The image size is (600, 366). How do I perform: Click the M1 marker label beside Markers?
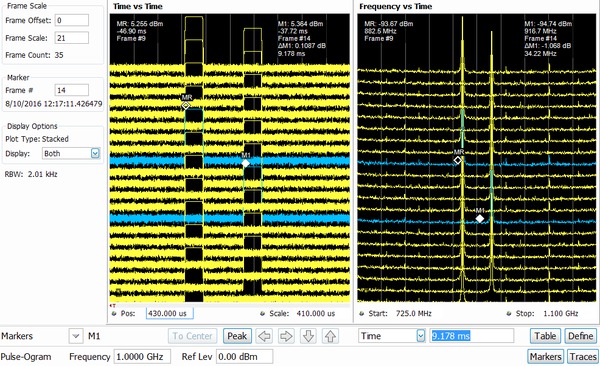(94, 336)
